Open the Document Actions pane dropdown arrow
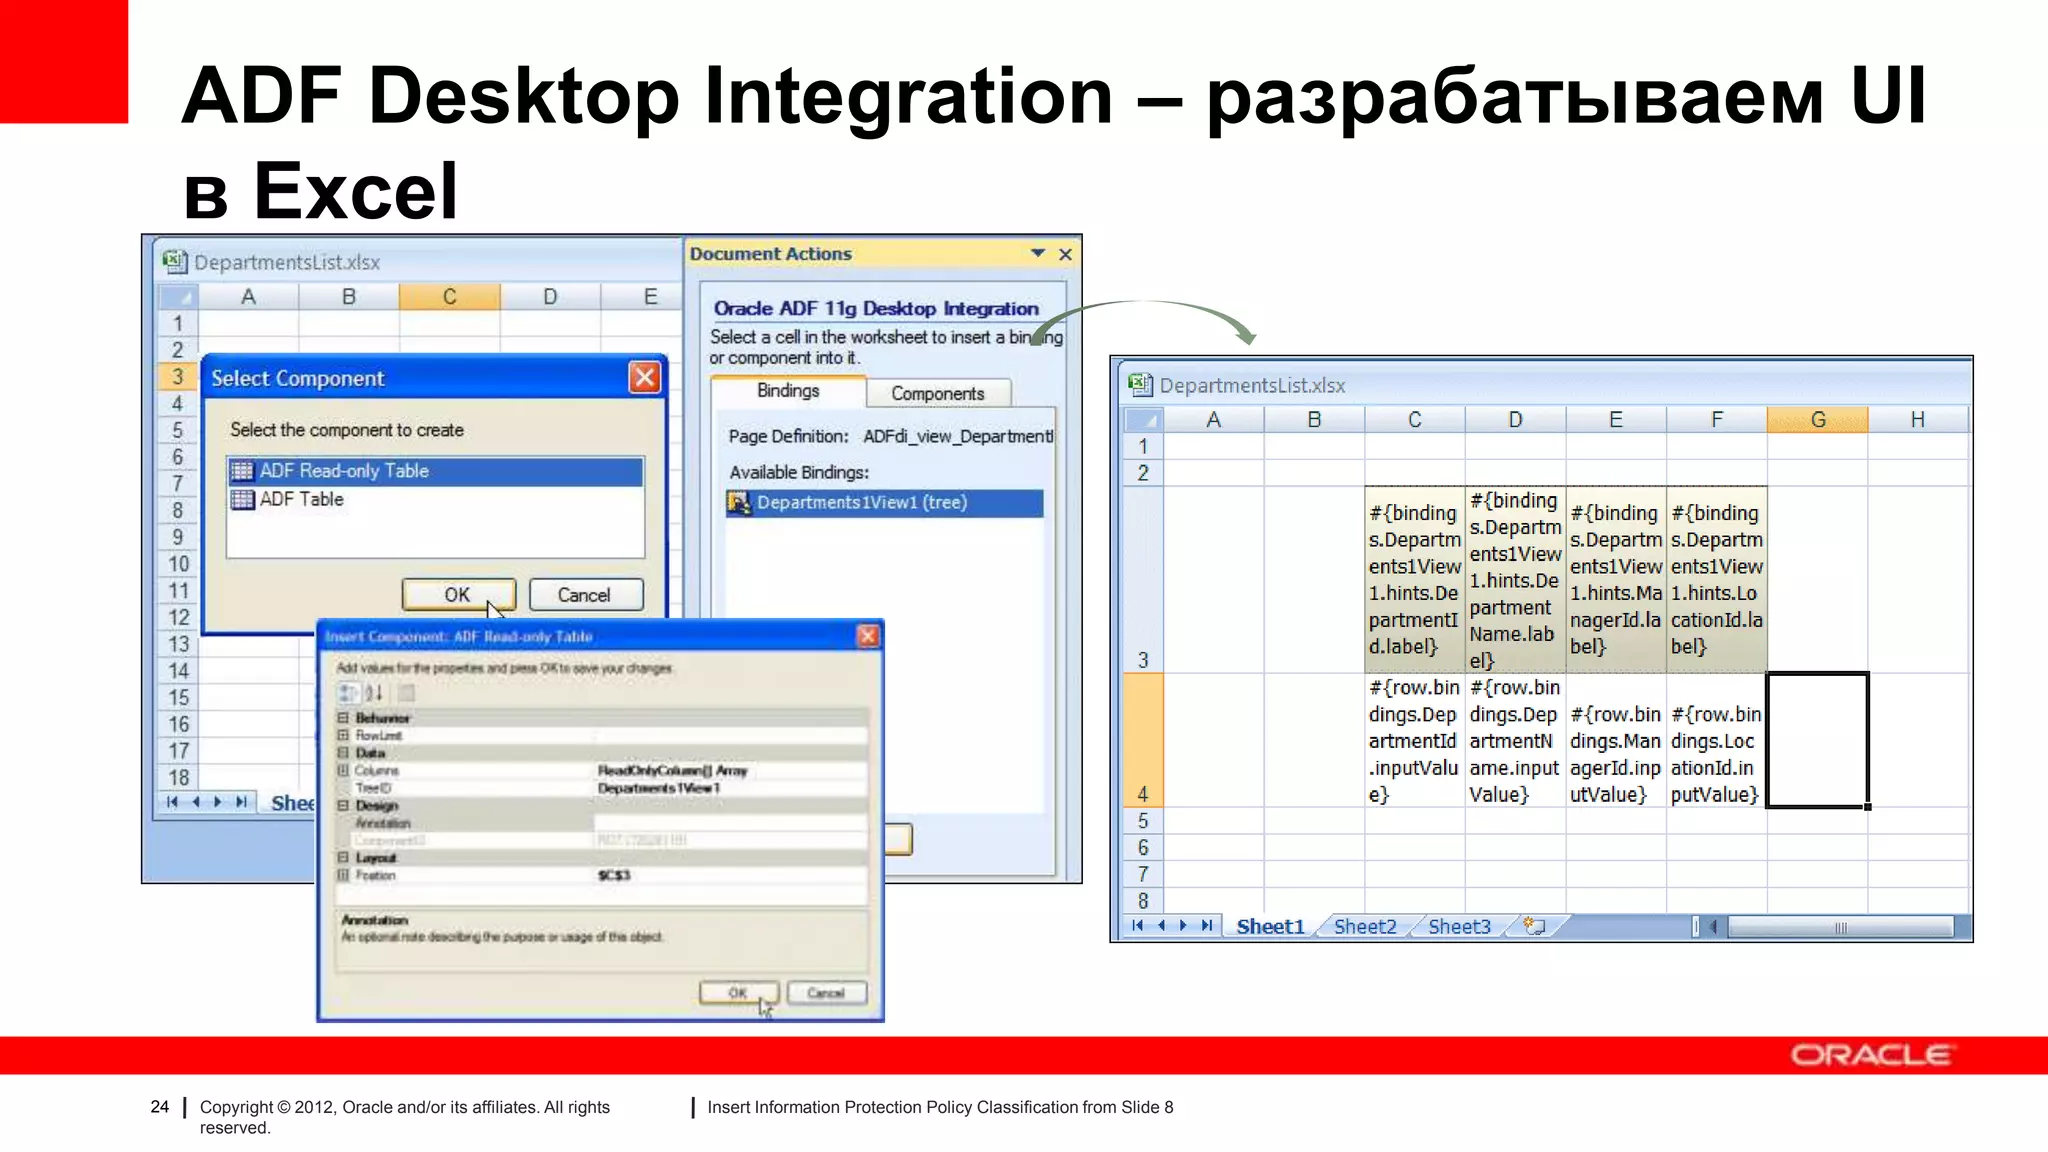The width and height of the screenshot is (2048, 1152). [x=1038, y=254]
